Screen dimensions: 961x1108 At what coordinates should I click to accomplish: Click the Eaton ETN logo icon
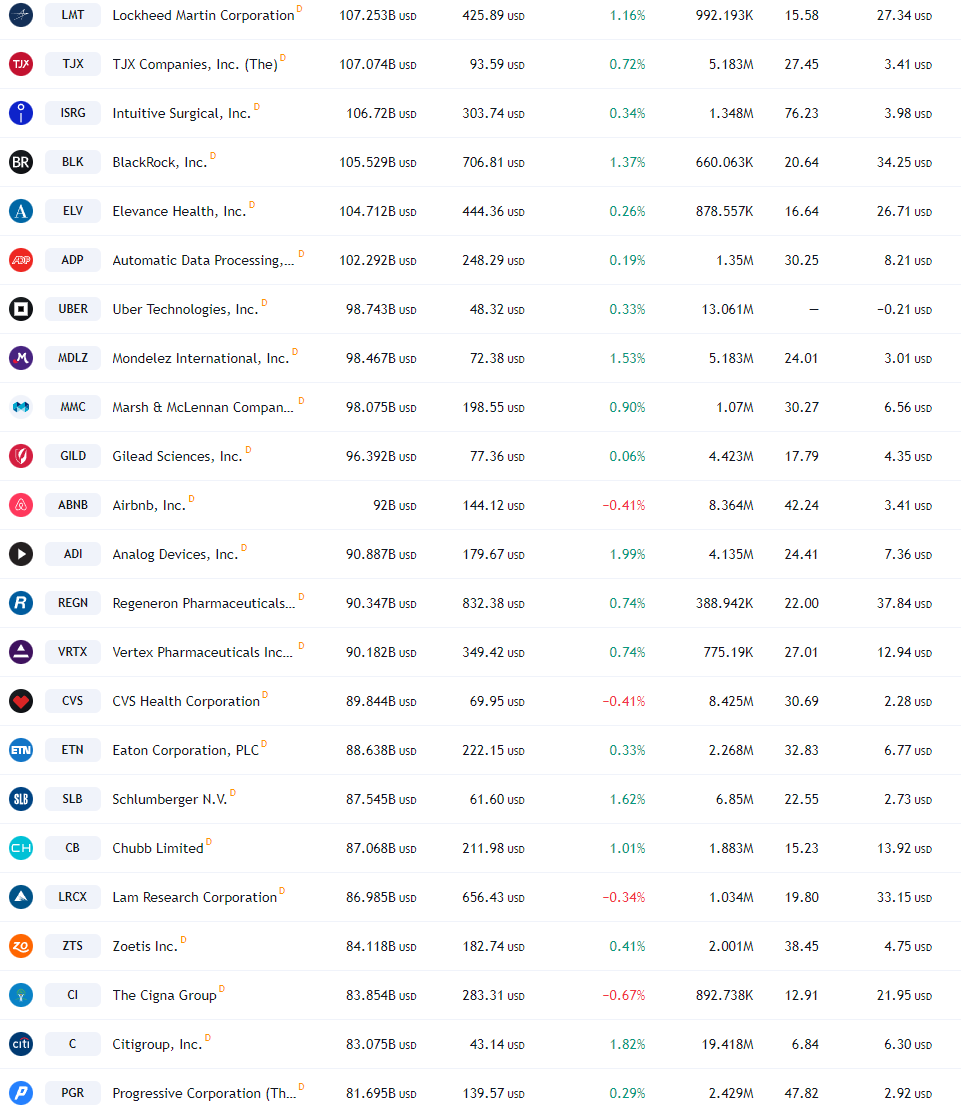[x=21, y=750]
